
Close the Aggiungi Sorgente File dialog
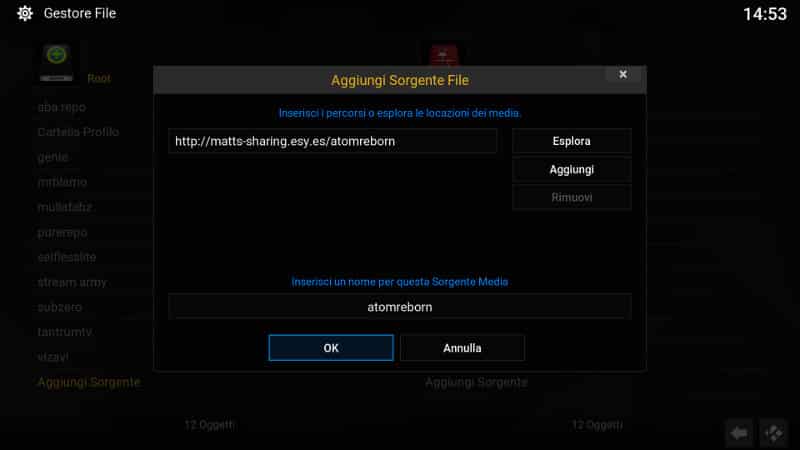[x=623, y=74]
